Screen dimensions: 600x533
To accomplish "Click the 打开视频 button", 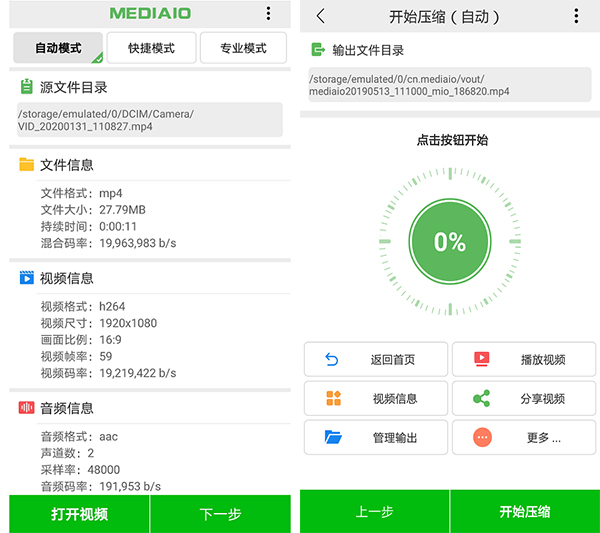I will pos(79,514).
